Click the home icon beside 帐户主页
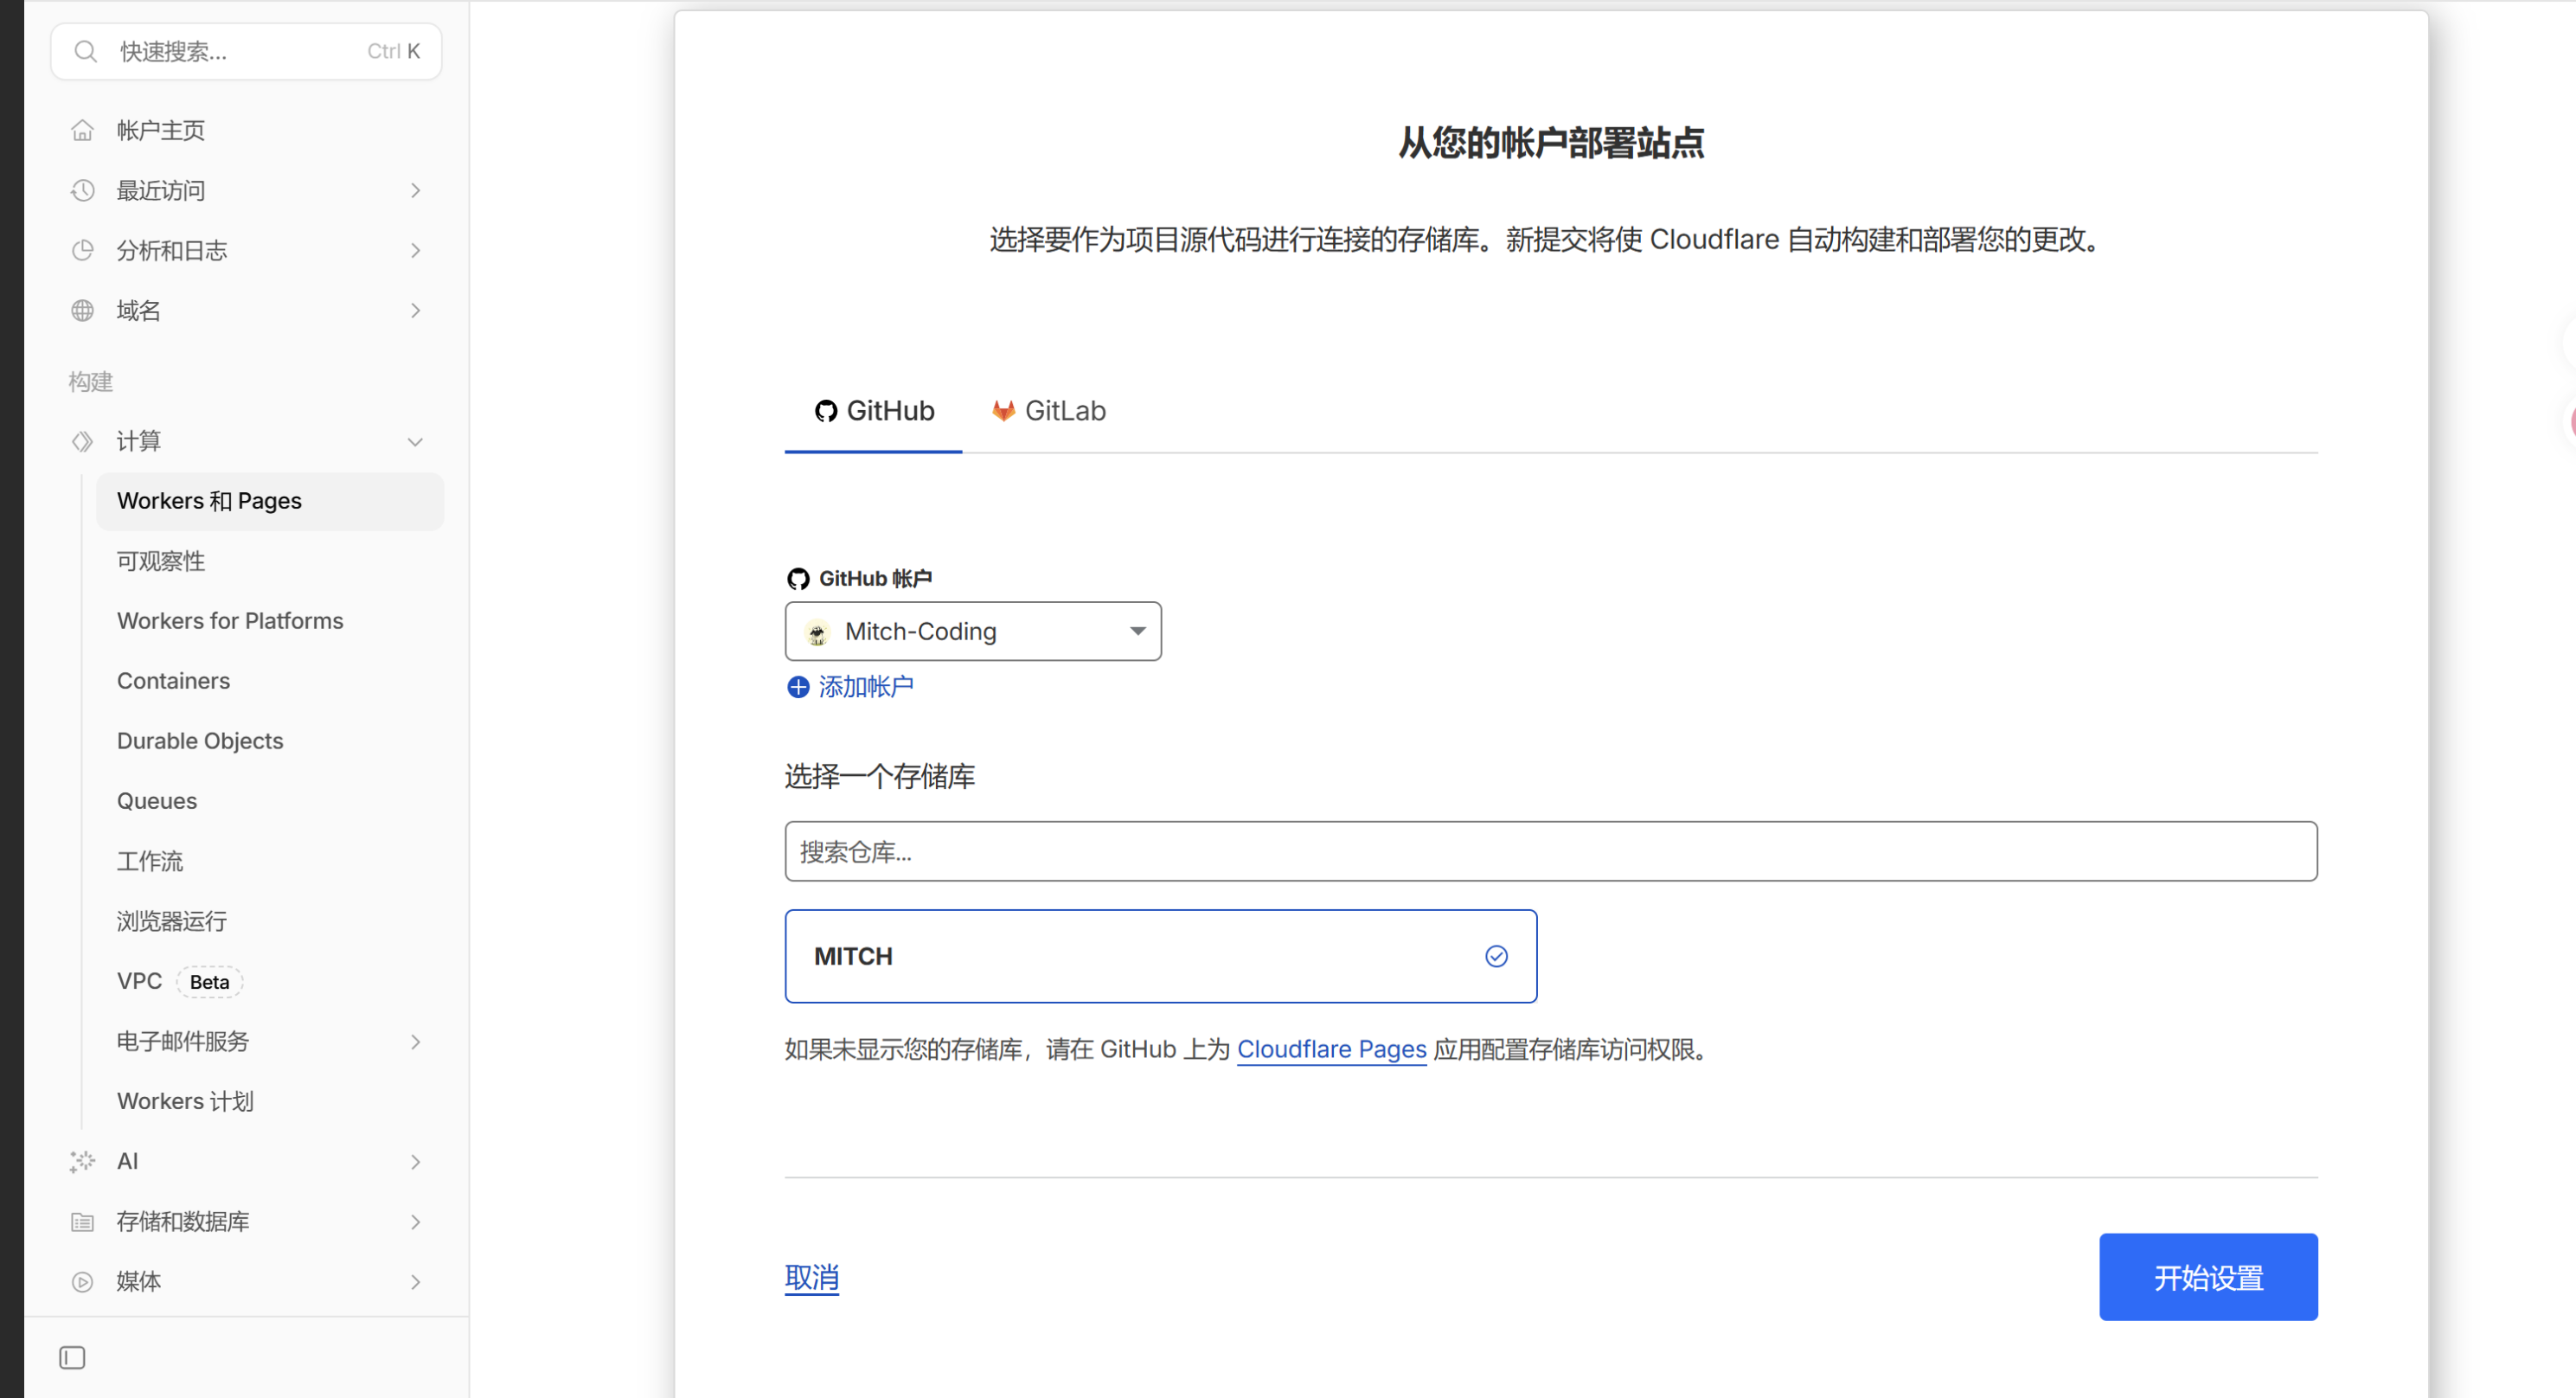Viewport: 2576px width, 1398px height. click(83, 130)
